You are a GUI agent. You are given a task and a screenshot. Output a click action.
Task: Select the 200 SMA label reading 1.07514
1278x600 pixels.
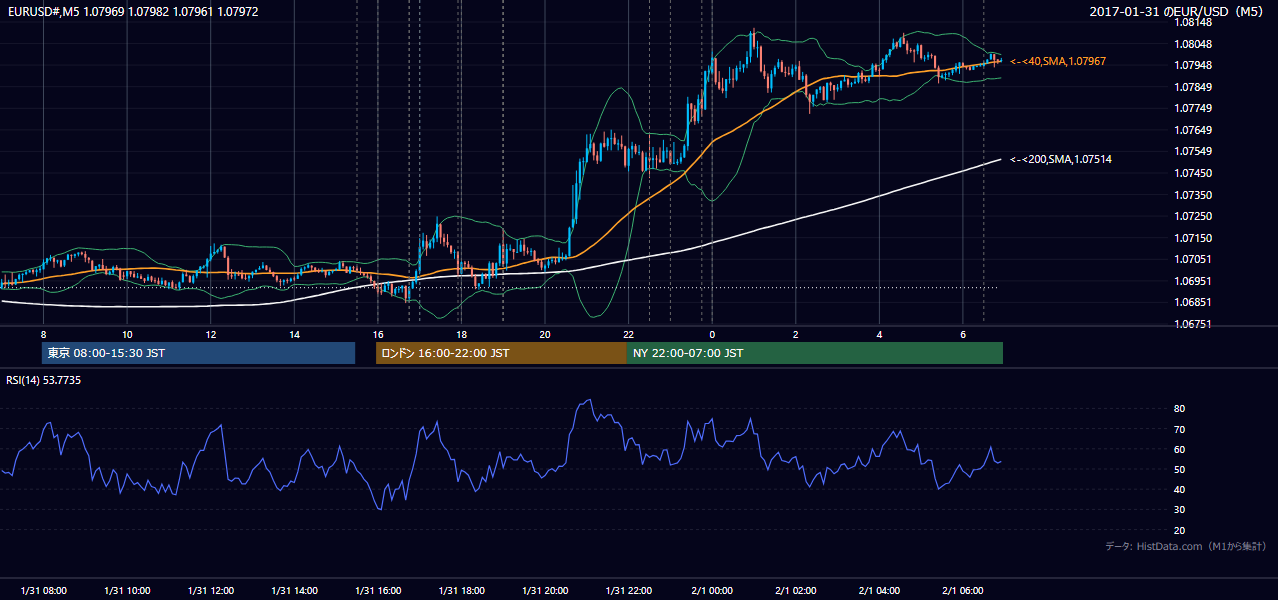point(1061,159)
